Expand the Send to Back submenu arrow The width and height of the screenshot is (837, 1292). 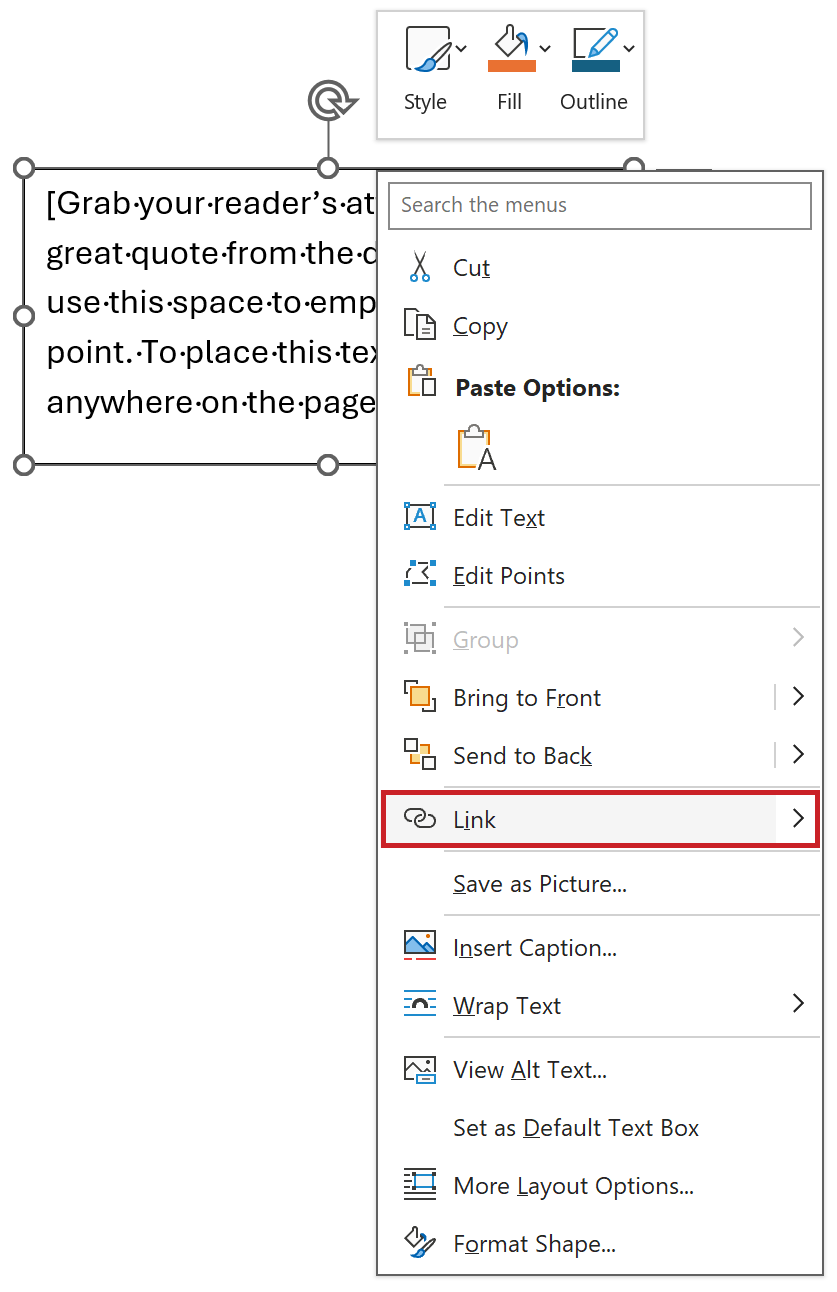pos(798,755)
